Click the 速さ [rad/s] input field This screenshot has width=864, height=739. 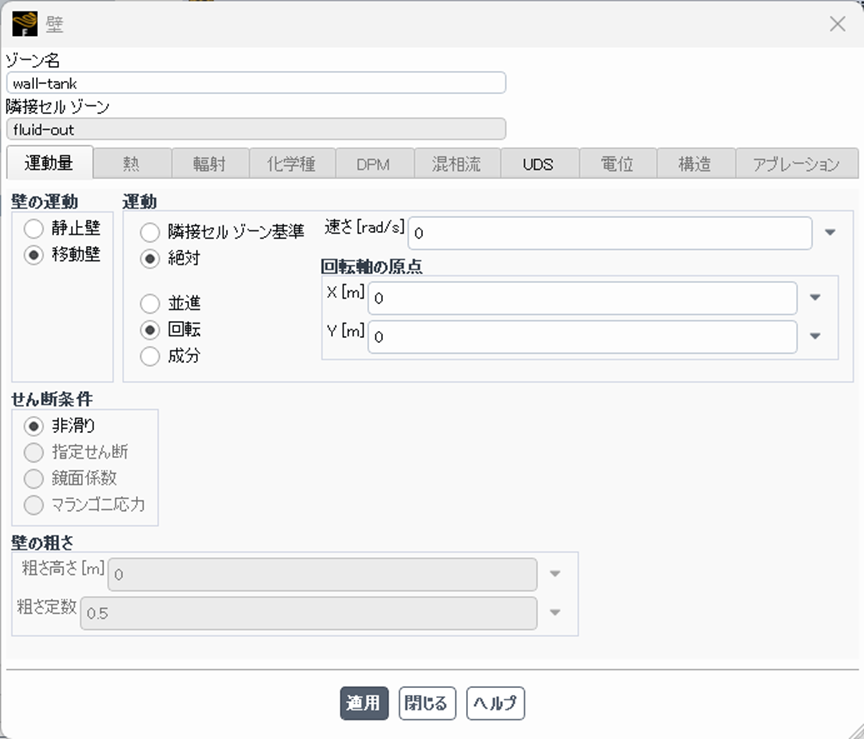[610, 233]
